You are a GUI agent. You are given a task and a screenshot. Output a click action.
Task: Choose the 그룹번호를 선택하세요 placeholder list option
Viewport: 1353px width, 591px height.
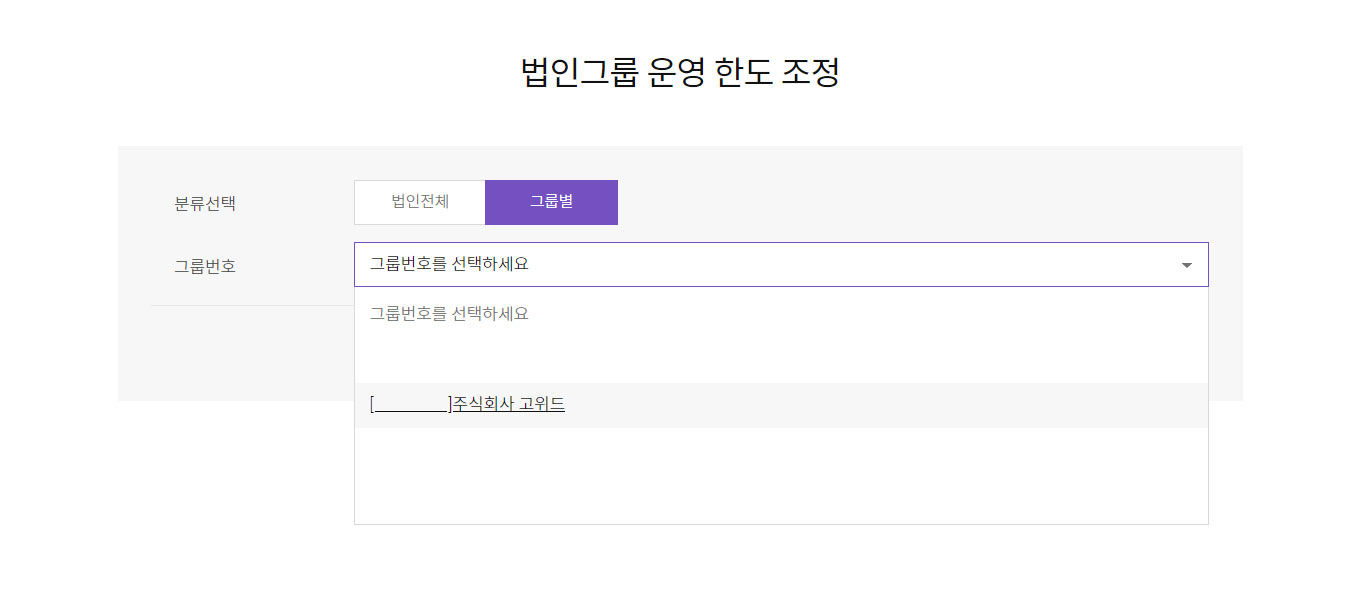click(x=449, y=314)
